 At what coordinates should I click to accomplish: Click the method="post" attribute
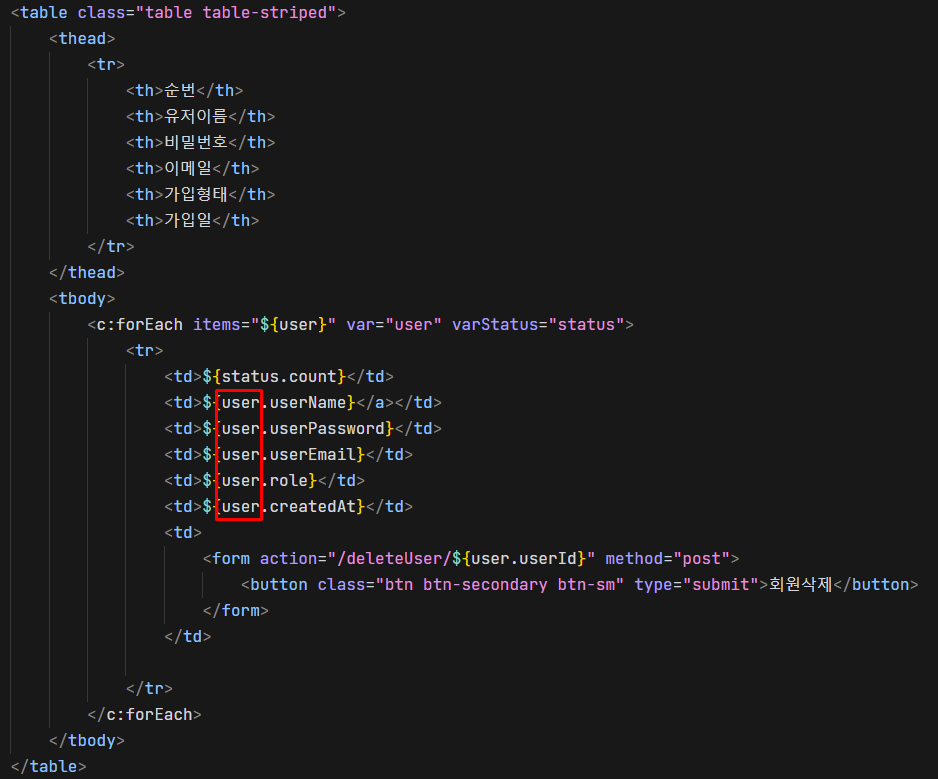coord(668,559)
